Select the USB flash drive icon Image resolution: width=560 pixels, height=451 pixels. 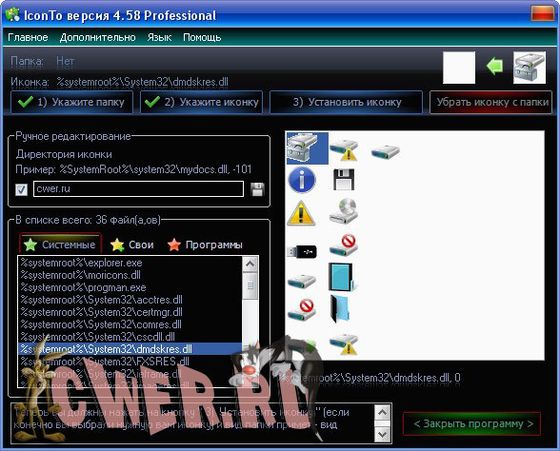pyautogui.click(x=302, y=251)
